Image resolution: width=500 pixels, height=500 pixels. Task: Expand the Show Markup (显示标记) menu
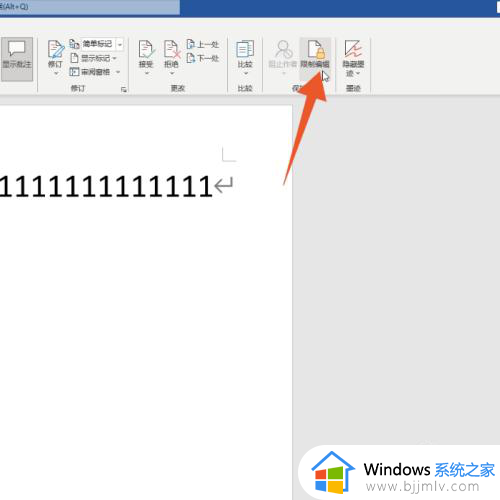tap(94, 58)
